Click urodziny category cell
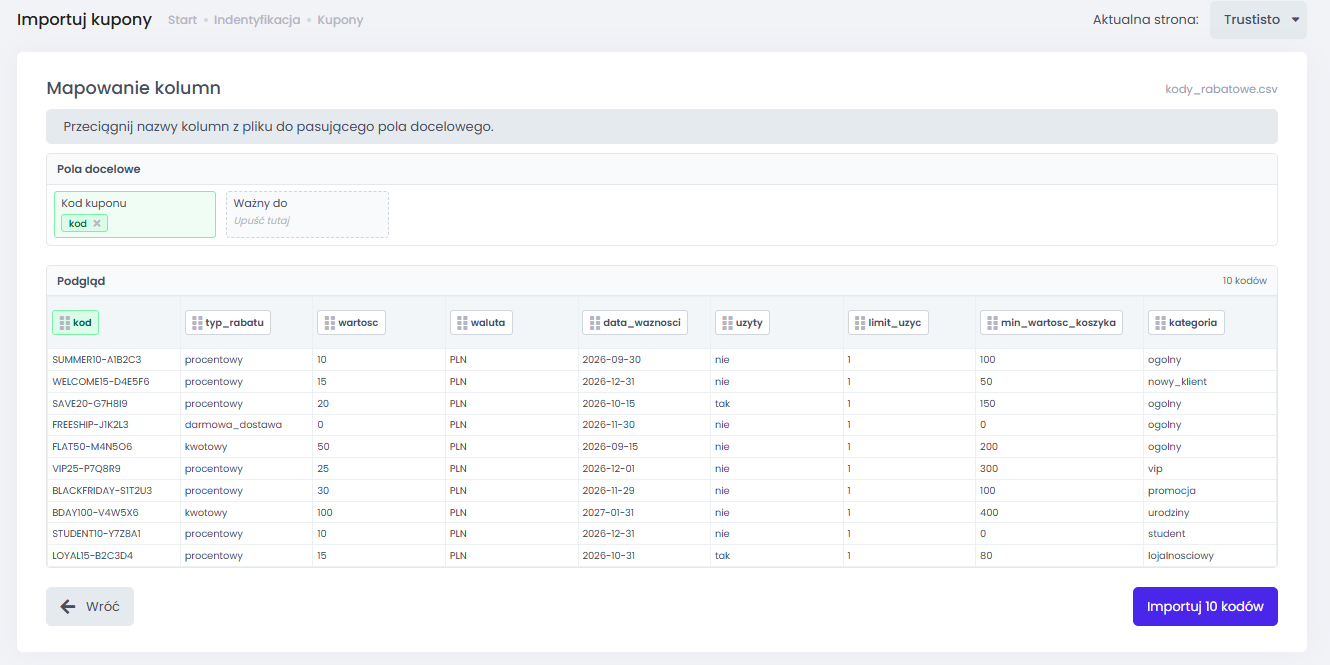 [x=1169, y=512]
